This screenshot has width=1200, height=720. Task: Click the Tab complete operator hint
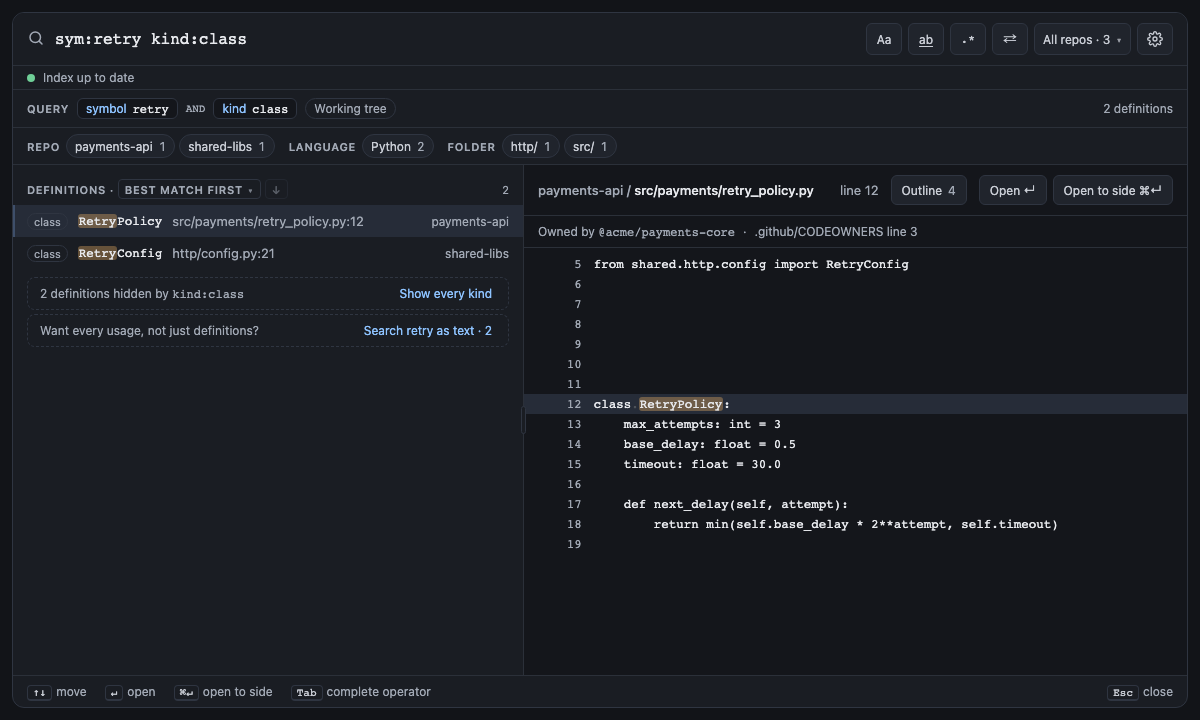[361, 692]
